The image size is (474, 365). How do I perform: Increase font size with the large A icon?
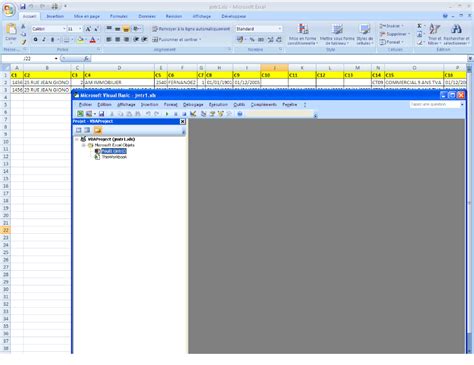[88, 29]
